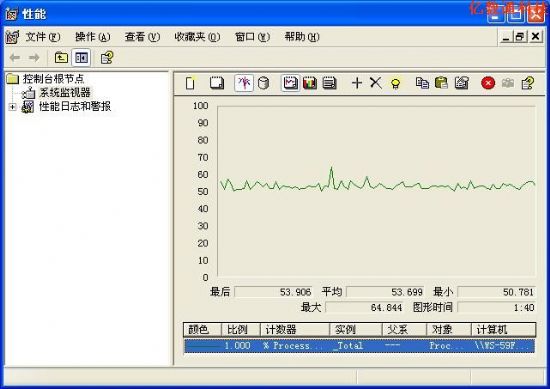
Task: Add a counter with the plus icon
Action: [357, 83]
